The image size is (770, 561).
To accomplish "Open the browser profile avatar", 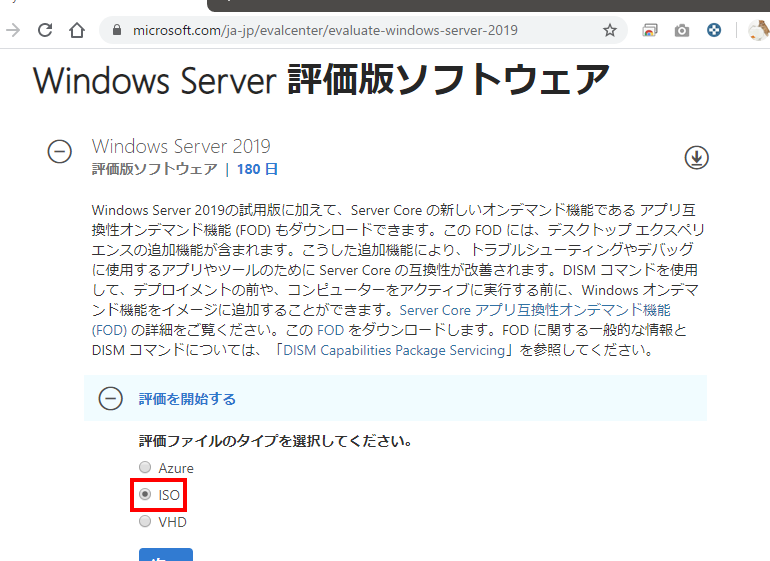I will 758,30.
